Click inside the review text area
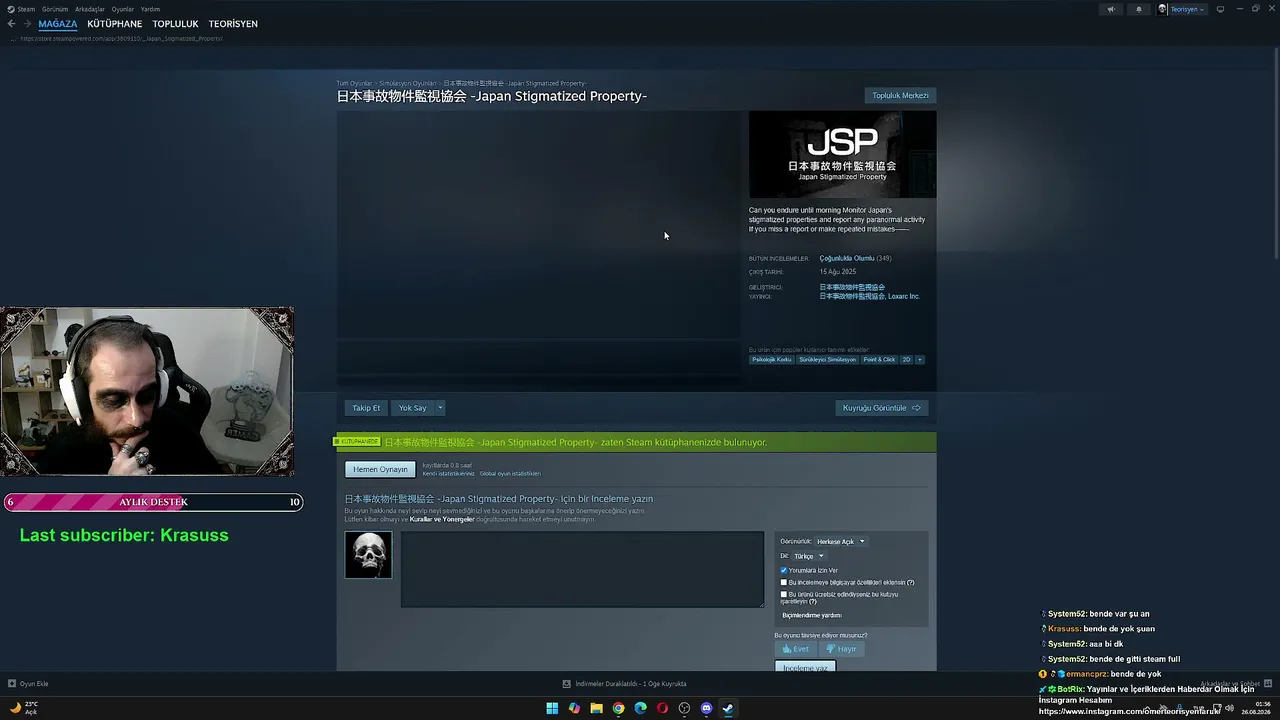This screenshot has height=720, width=1280. point(582,569)
